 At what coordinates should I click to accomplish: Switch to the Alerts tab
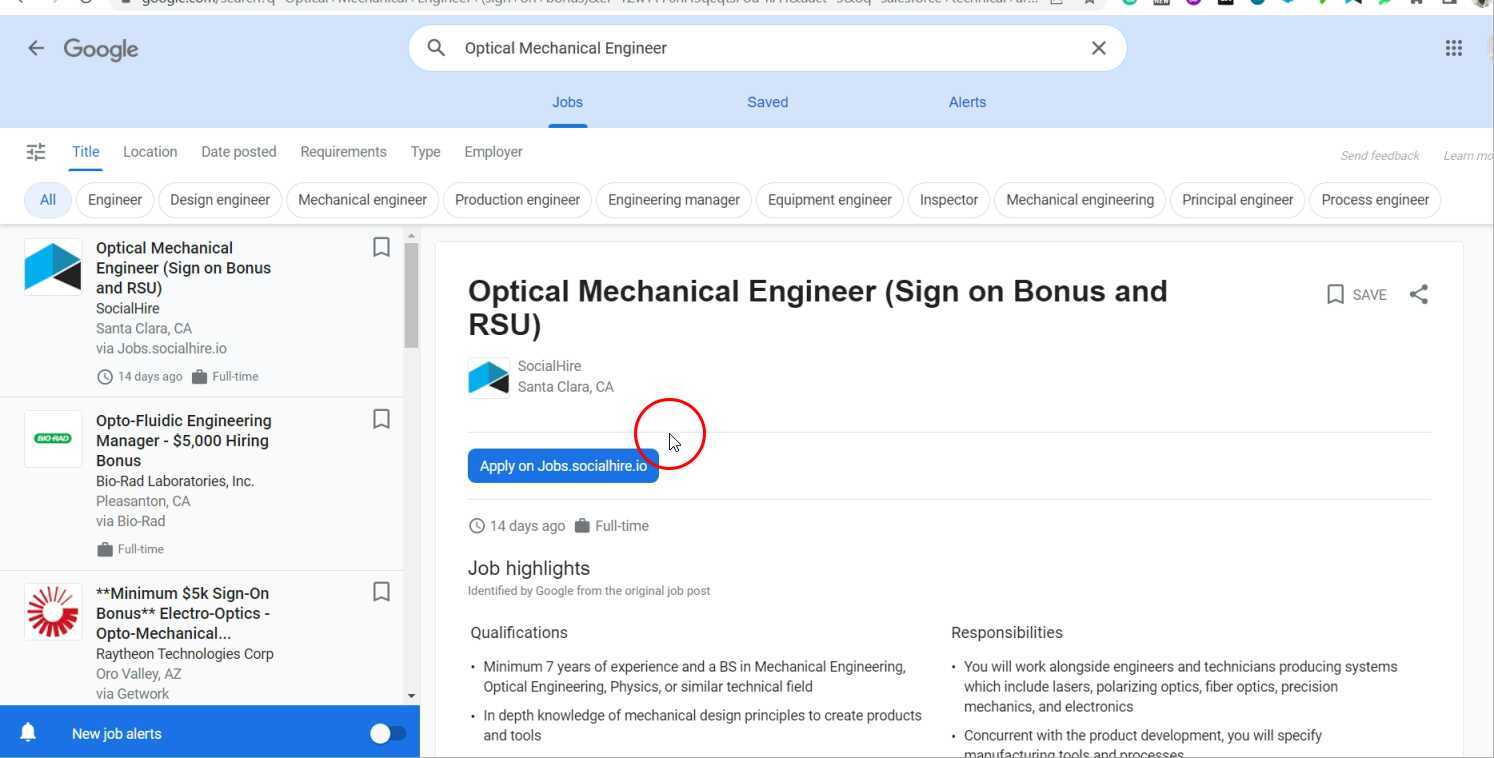click(967, 102)
